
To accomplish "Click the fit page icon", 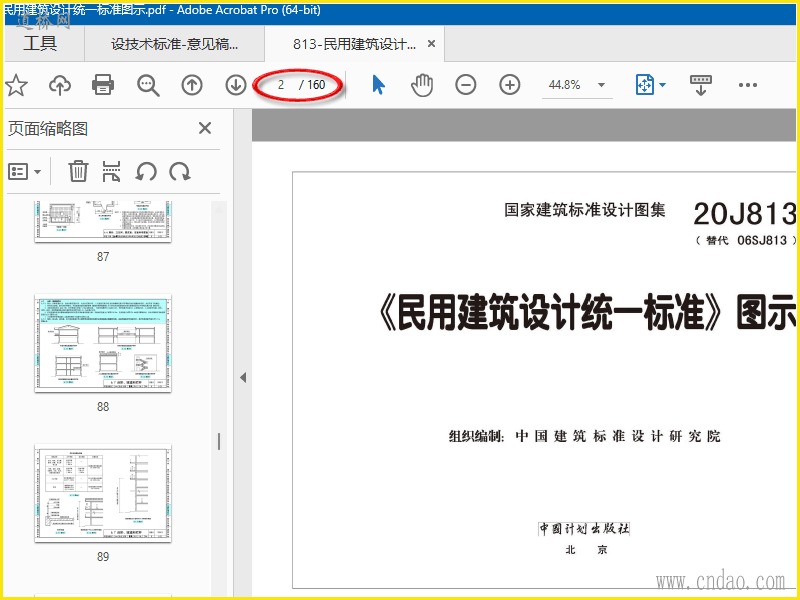I will coord(645,85).
